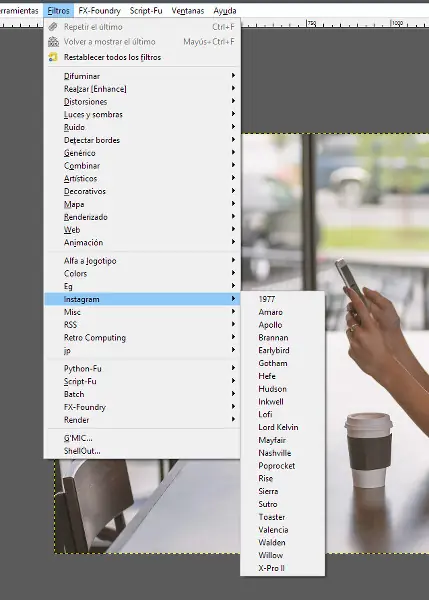The image size is (429, 600).
Task: Click the Restablecer todos los filtros icon
Action: coord(53,57)
